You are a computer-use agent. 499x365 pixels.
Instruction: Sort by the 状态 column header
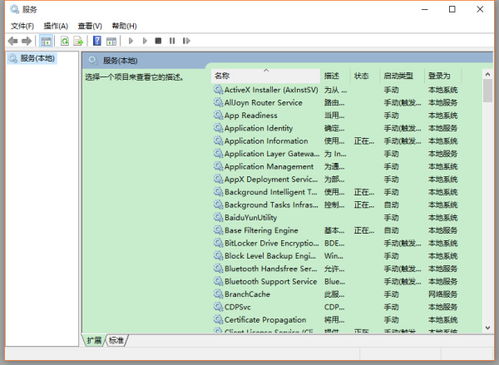pos(364,76)
